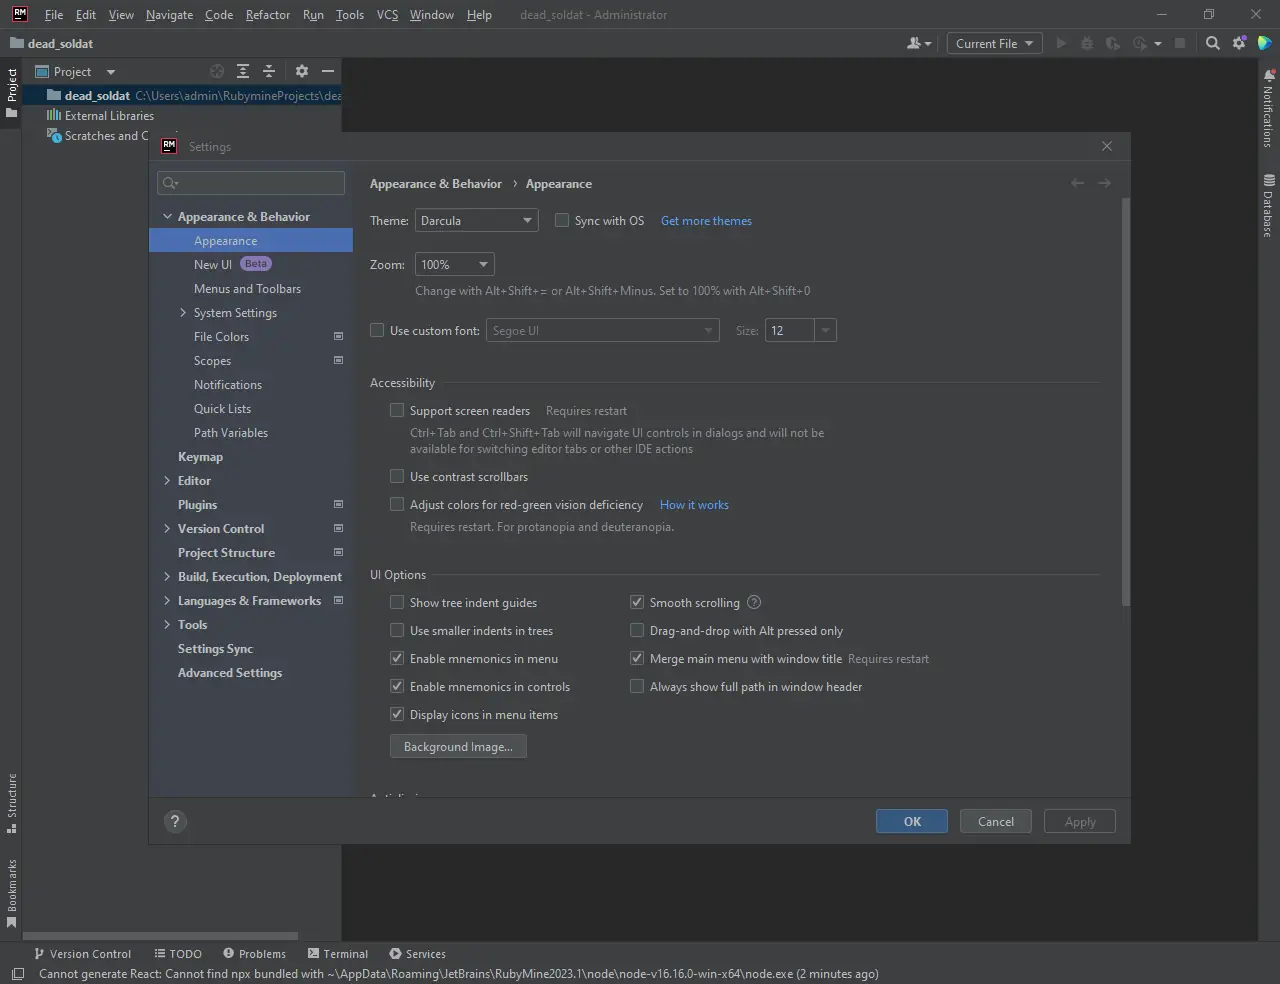Click the Search Everywhere magnifier icon

pyautogui.click(x=1212, y=43)
